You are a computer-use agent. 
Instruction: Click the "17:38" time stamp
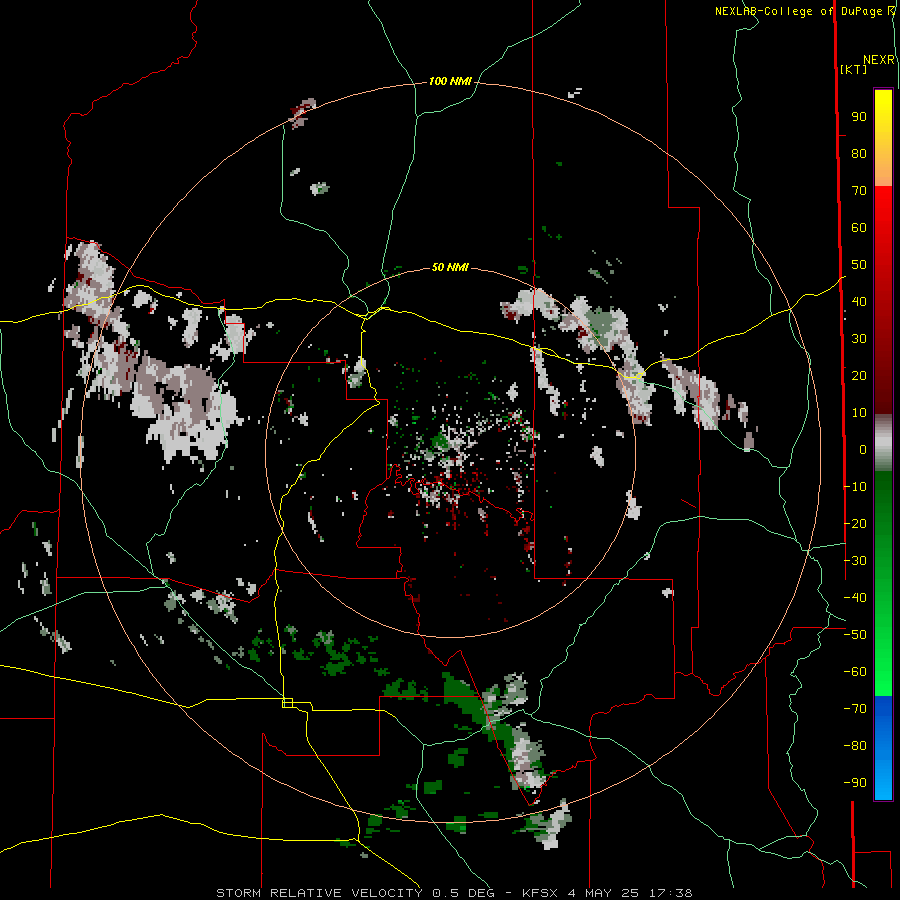671,893
